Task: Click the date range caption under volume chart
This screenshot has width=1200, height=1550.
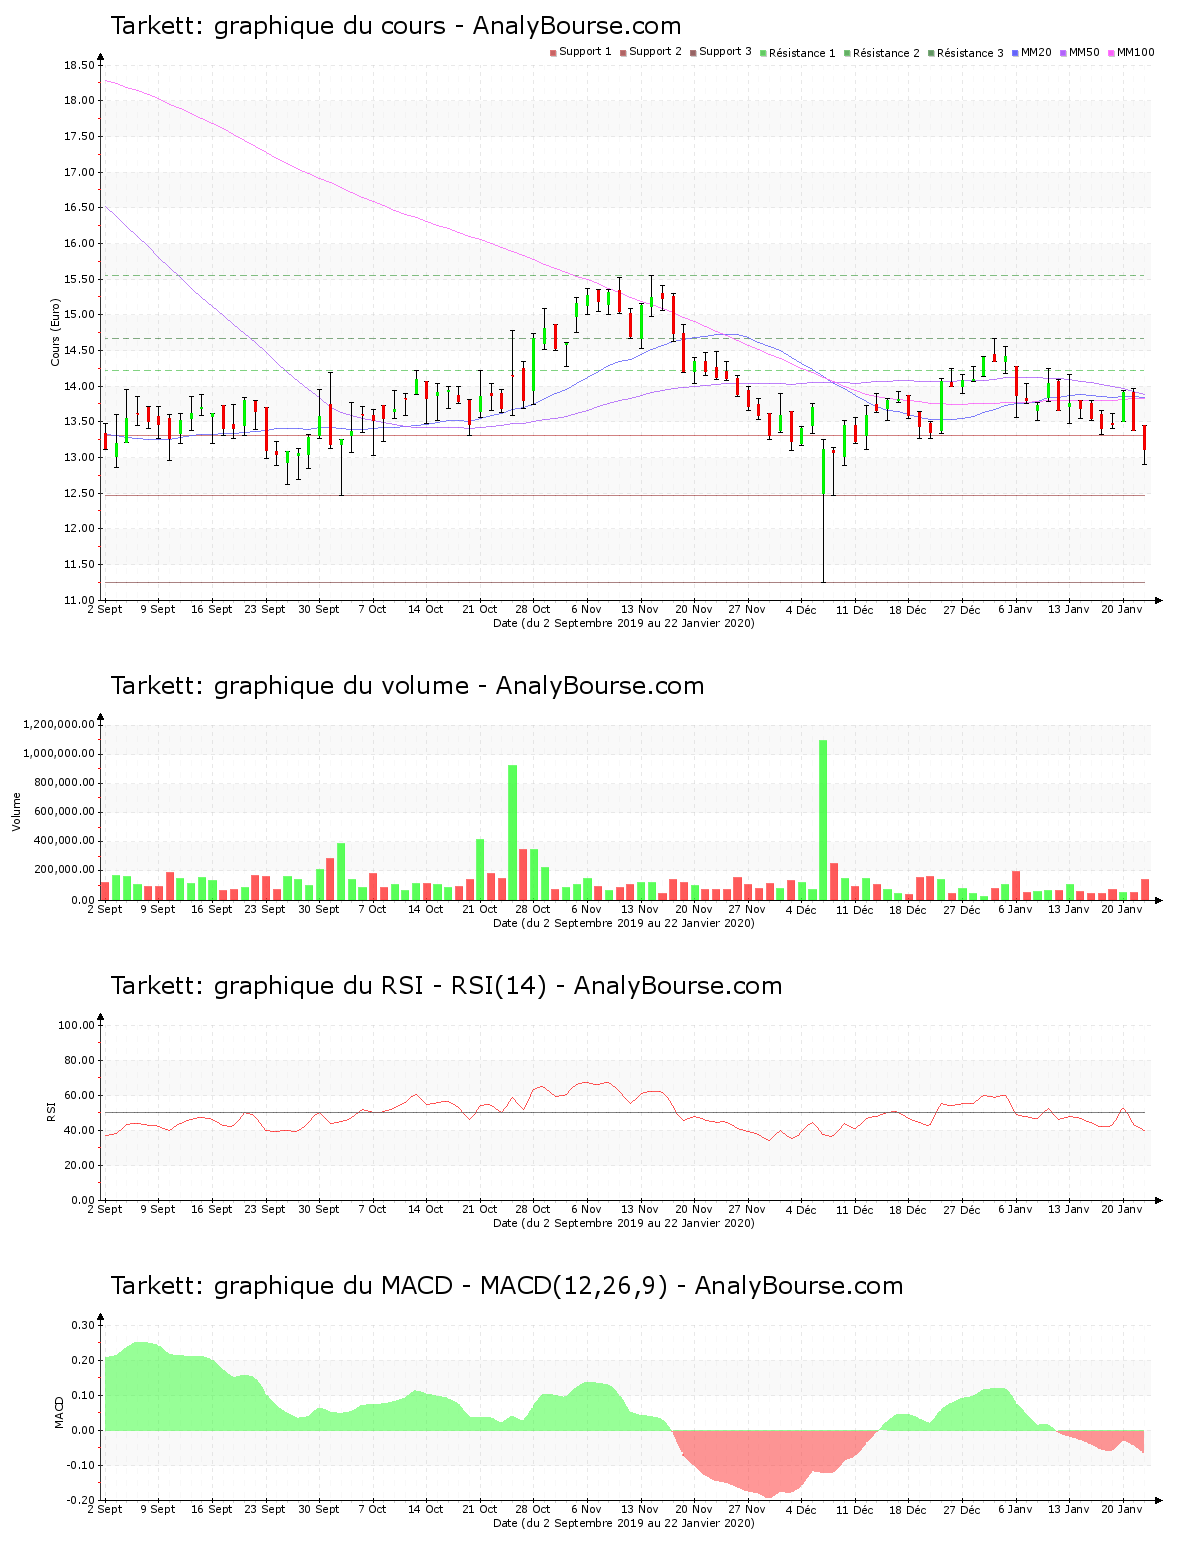Action: coord(624,923)
